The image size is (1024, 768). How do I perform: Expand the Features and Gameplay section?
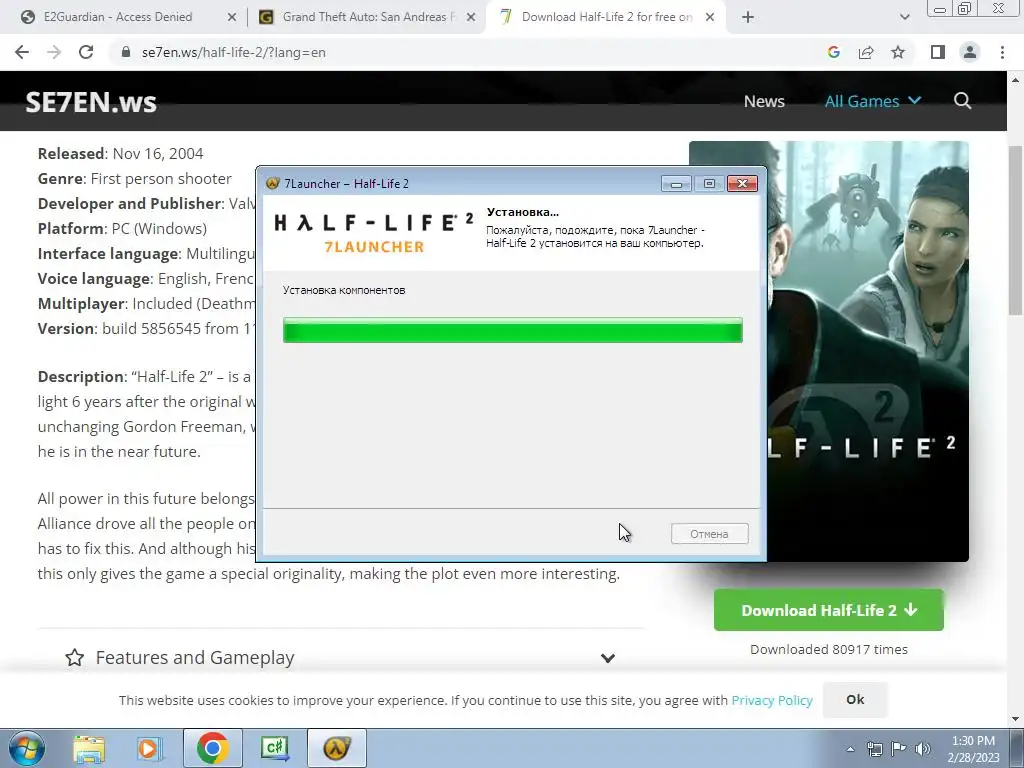coord(607,658)
